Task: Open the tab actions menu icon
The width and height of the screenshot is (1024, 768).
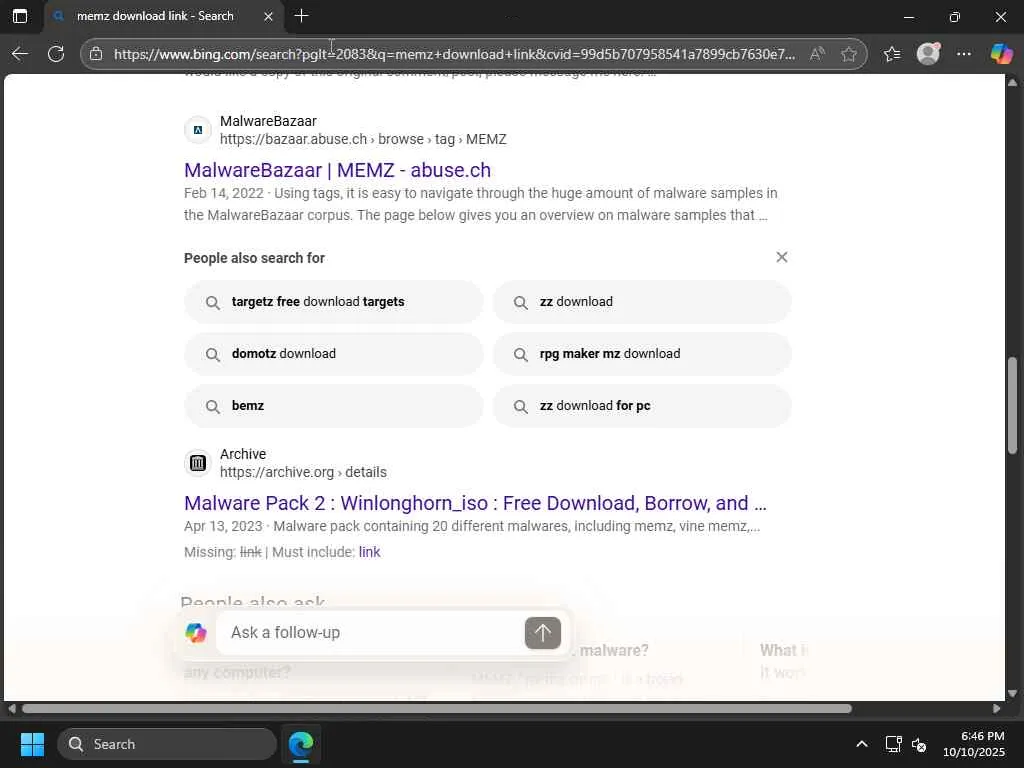Action: pos(20,16)
